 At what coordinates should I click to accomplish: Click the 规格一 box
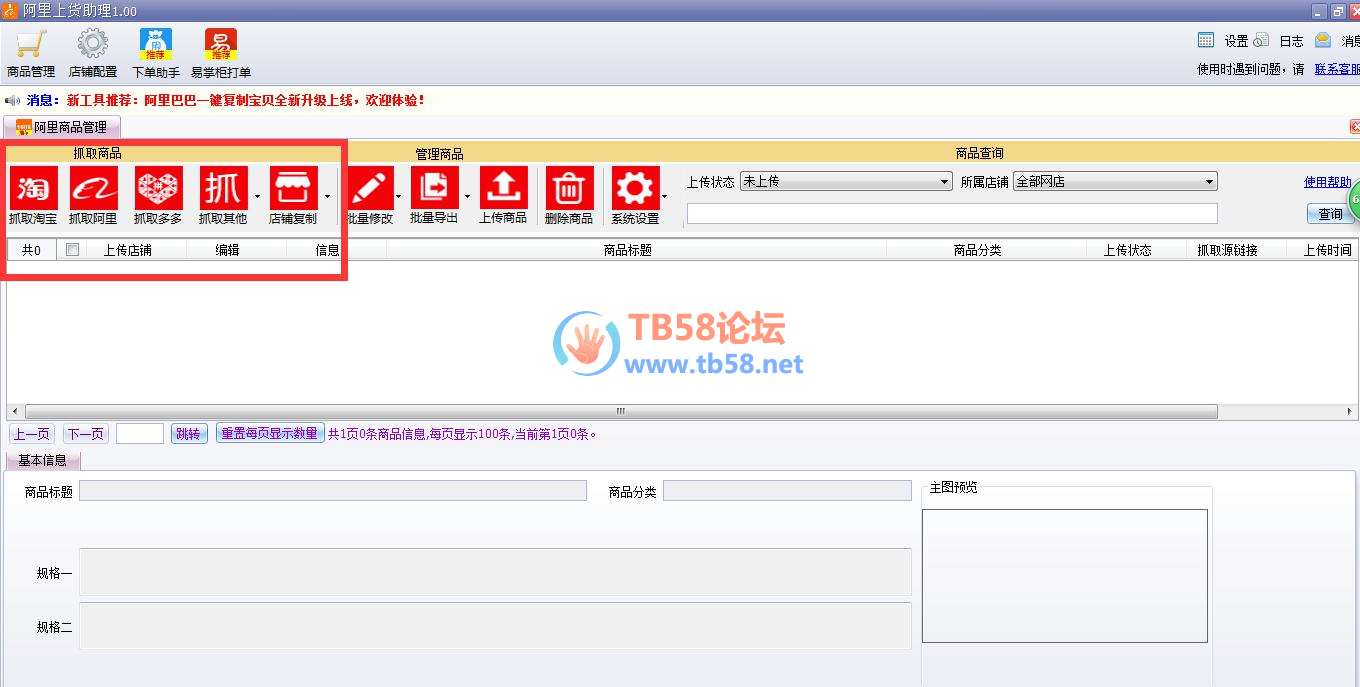[495, 572]
